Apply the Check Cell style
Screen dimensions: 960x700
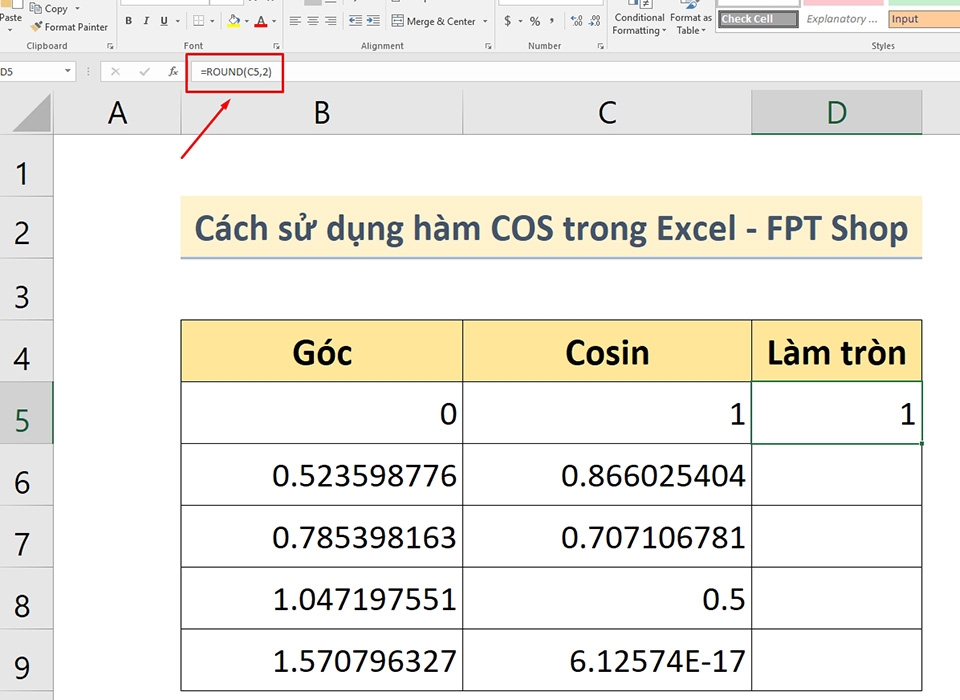757,18
